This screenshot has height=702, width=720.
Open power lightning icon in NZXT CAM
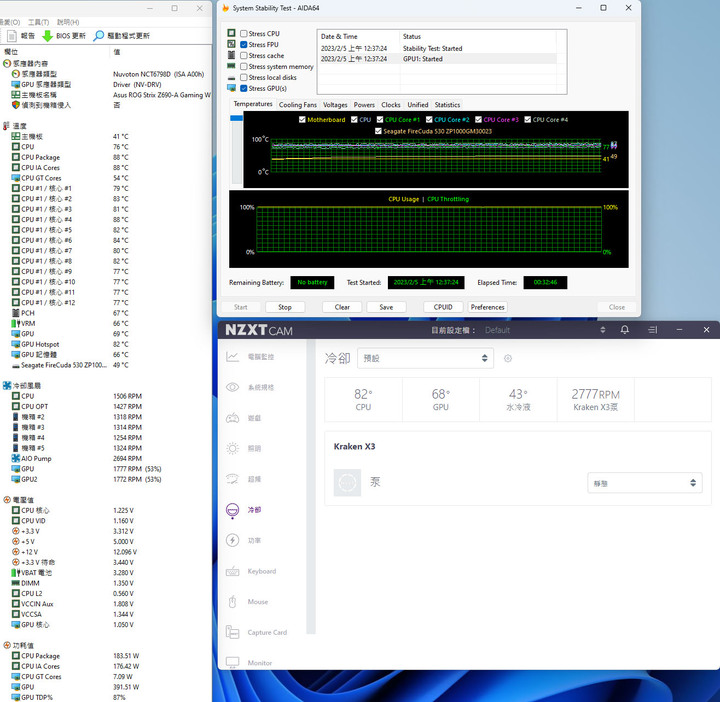coord(232,540)
